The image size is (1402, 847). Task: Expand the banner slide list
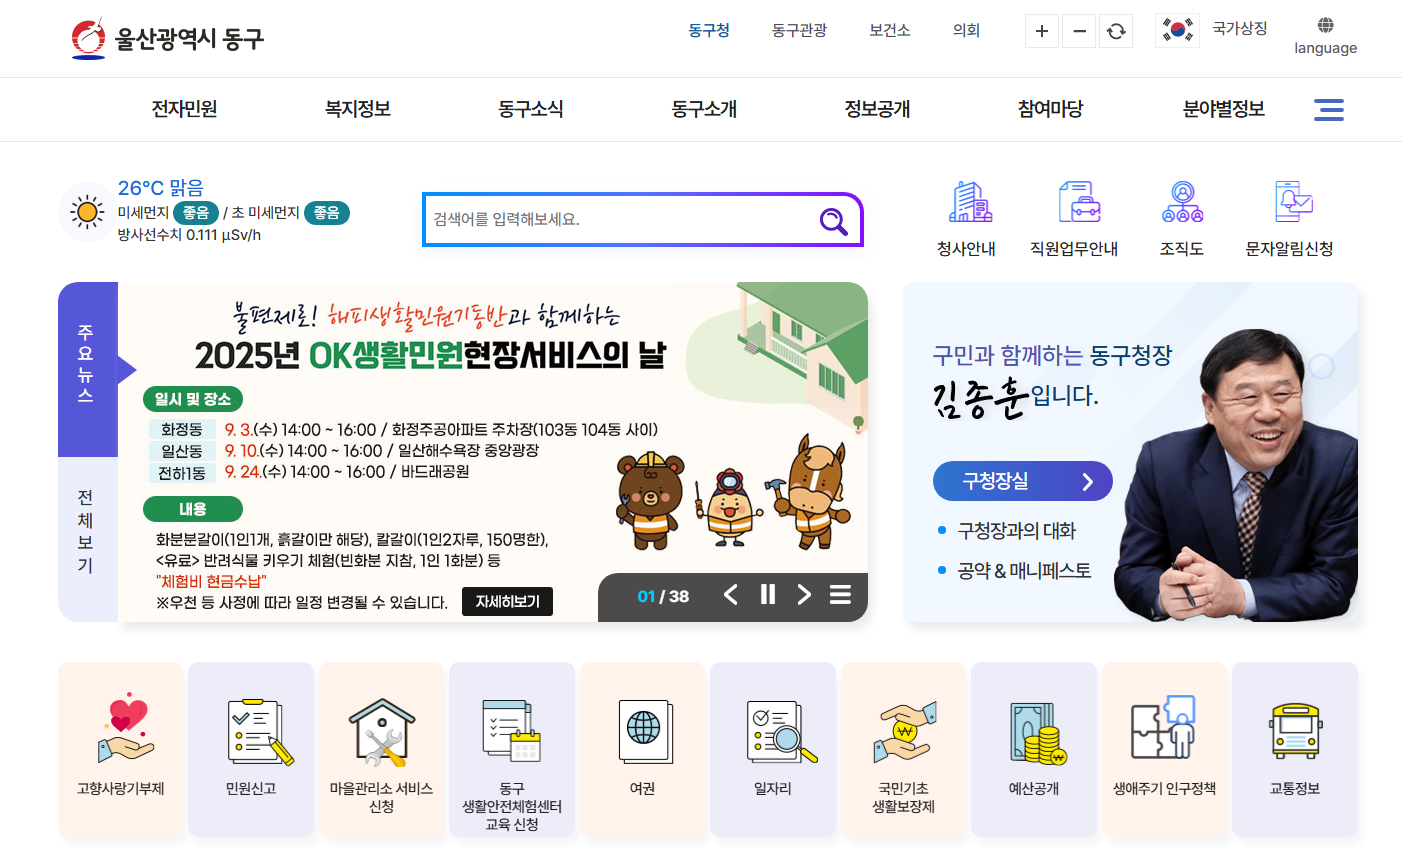[x=840, y=594]
